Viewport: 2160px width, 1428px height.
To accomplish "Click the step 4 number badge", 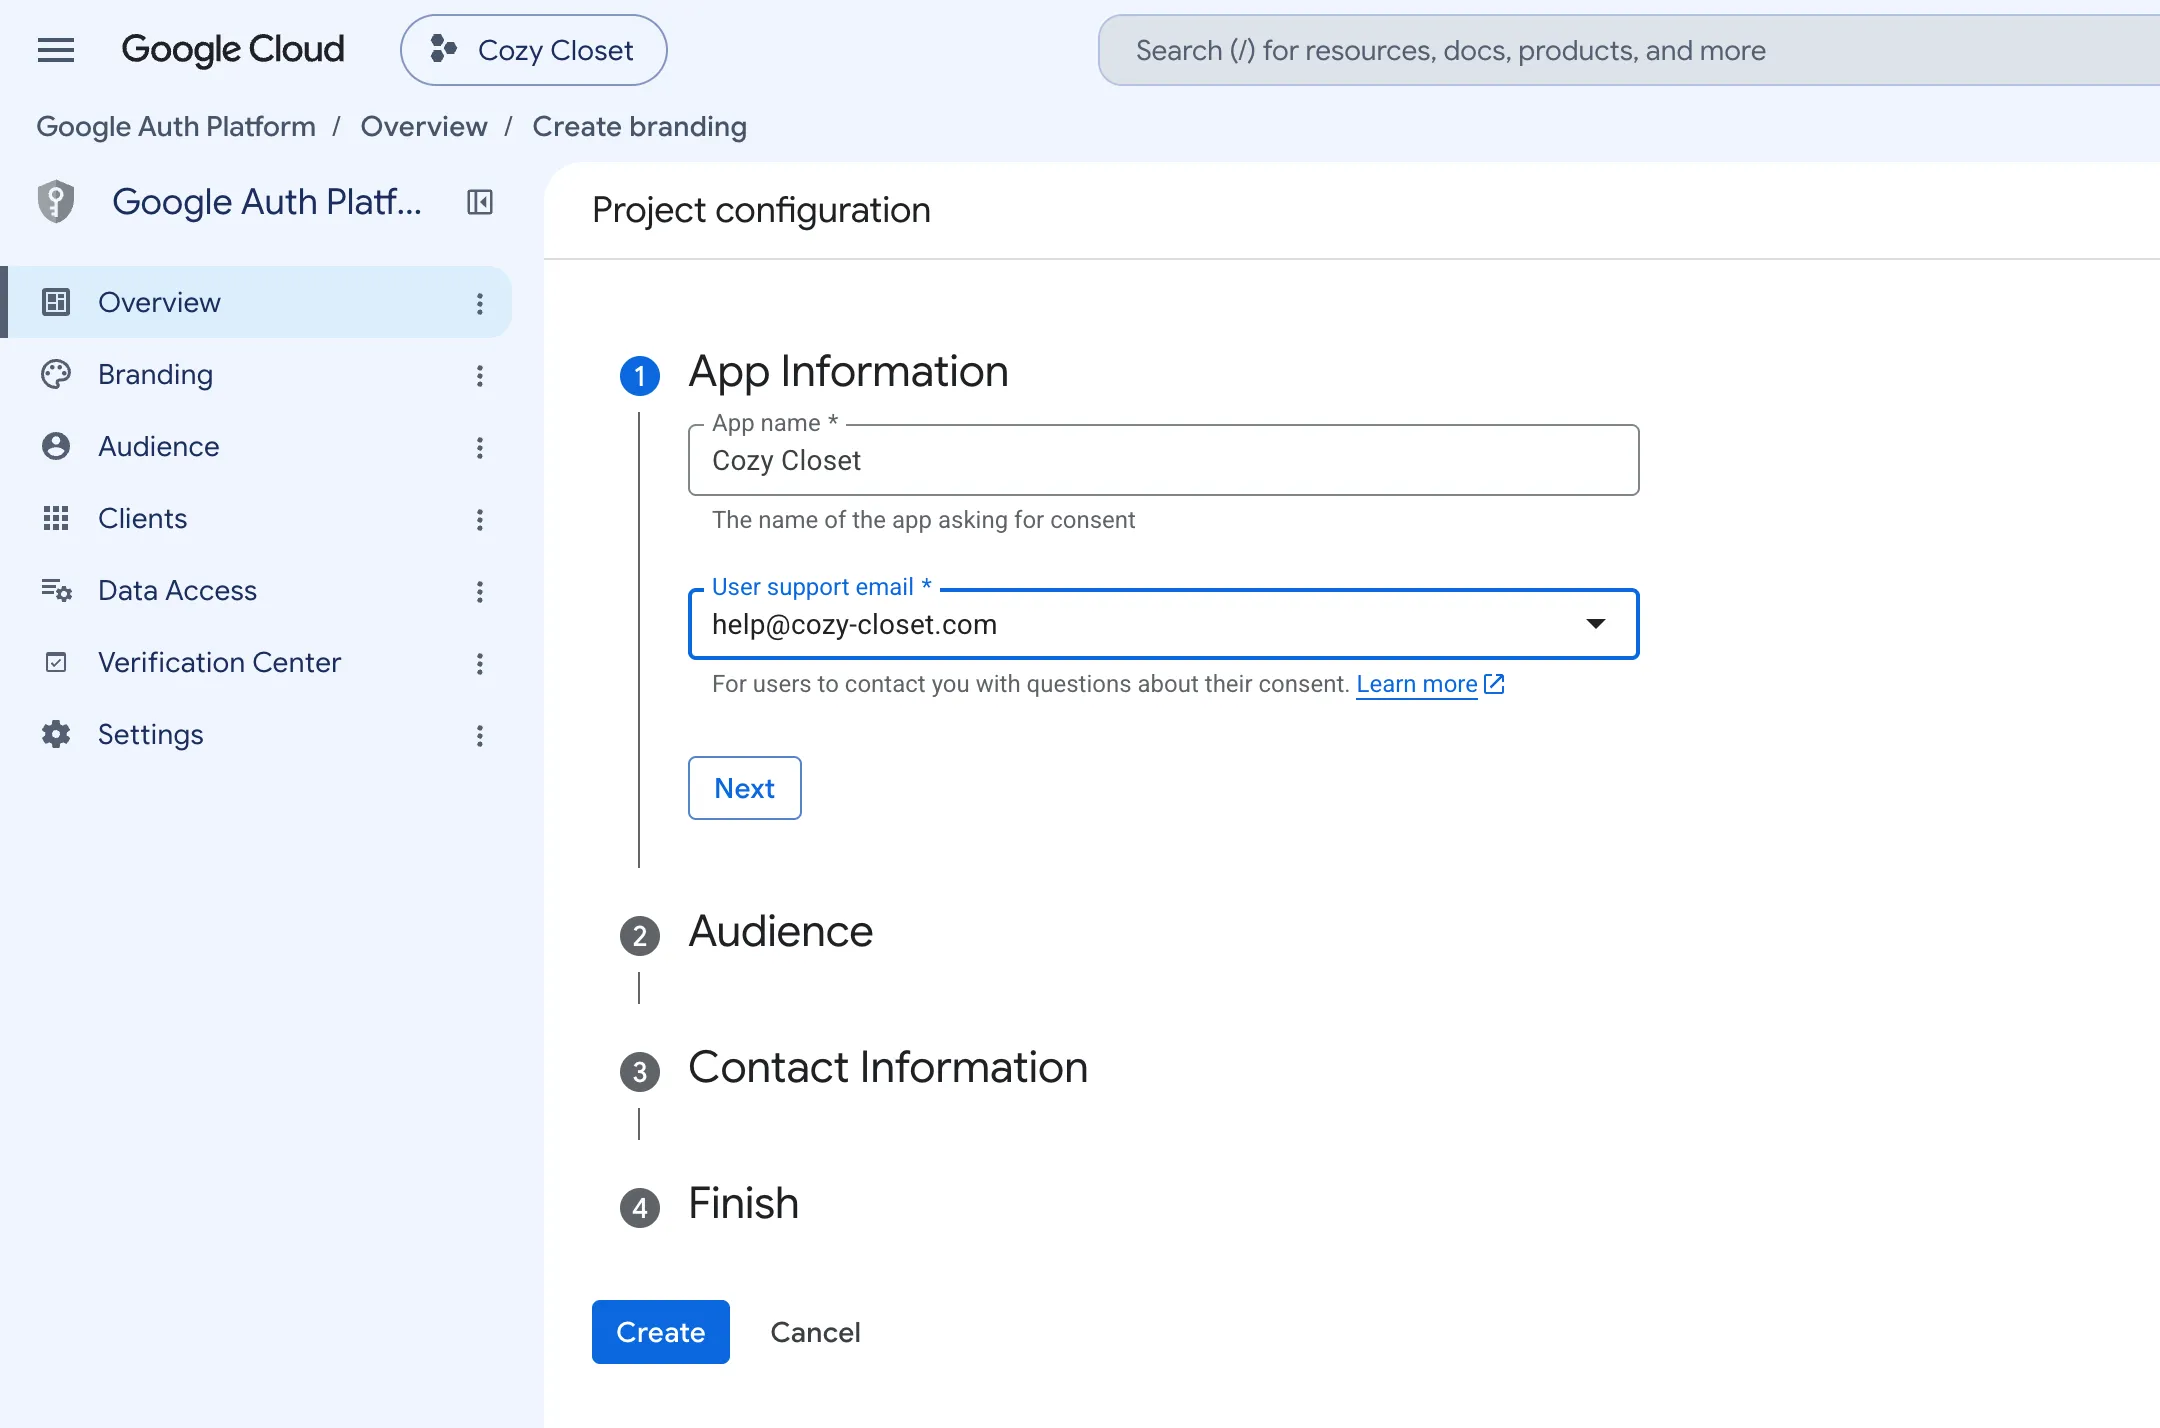I will (x=640, y=1208).
